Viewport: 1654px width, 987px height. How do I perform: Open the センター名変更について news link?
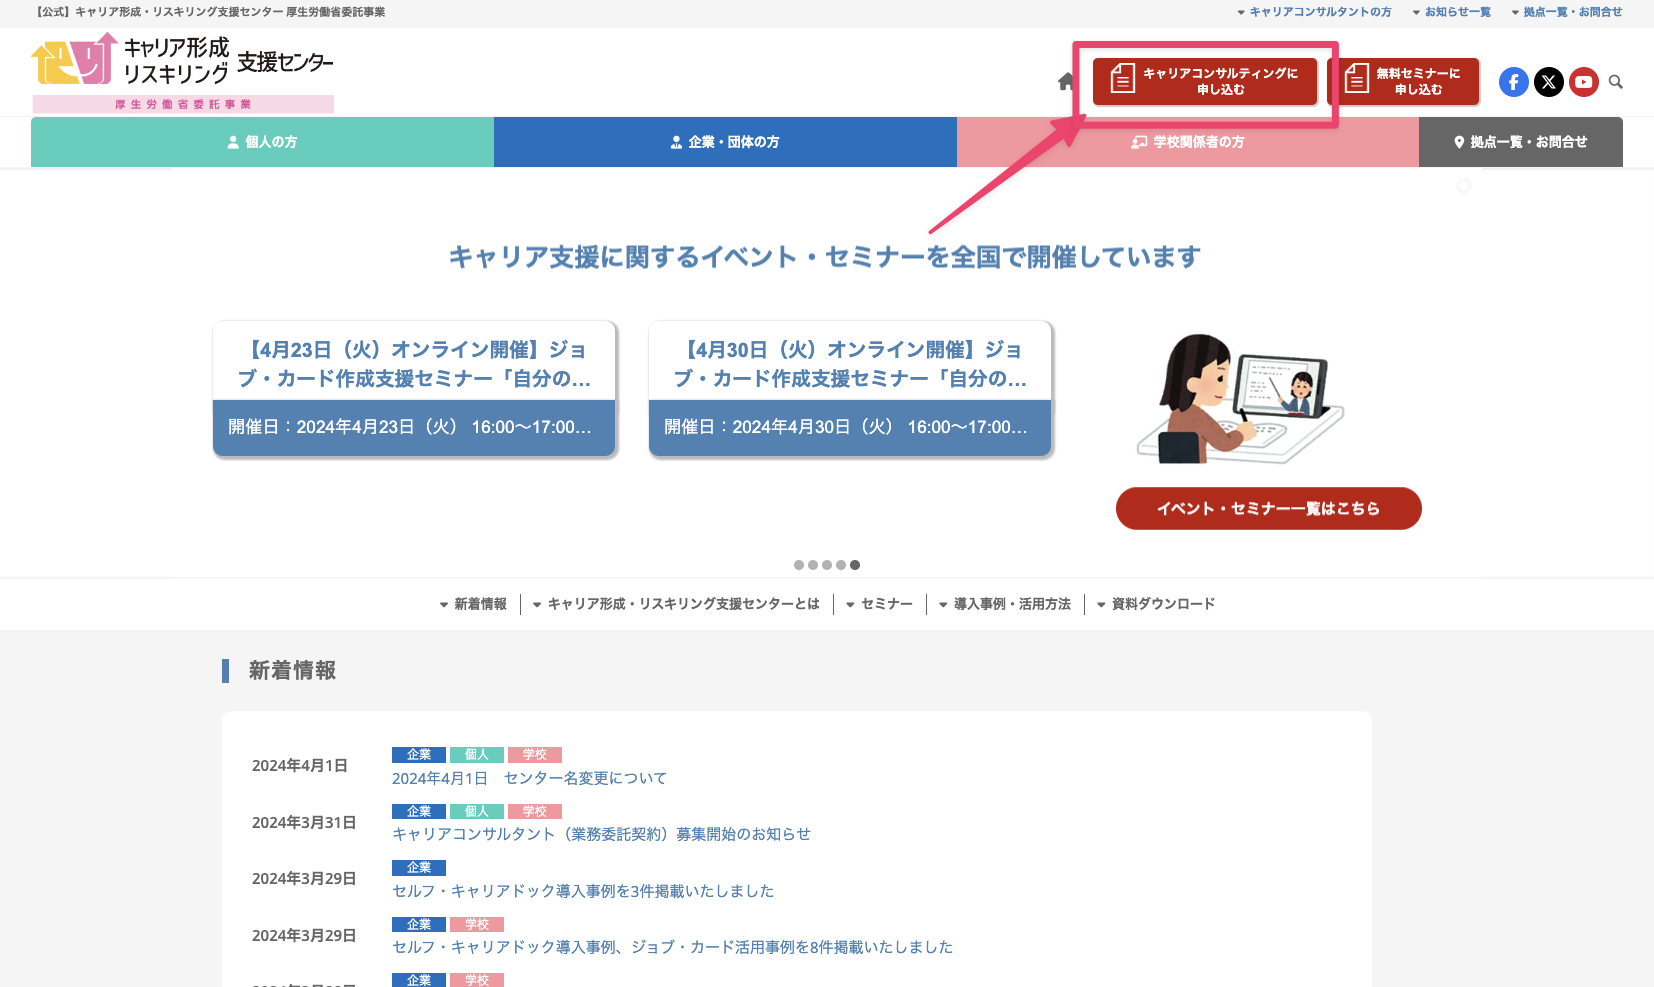tap(528, 778)
